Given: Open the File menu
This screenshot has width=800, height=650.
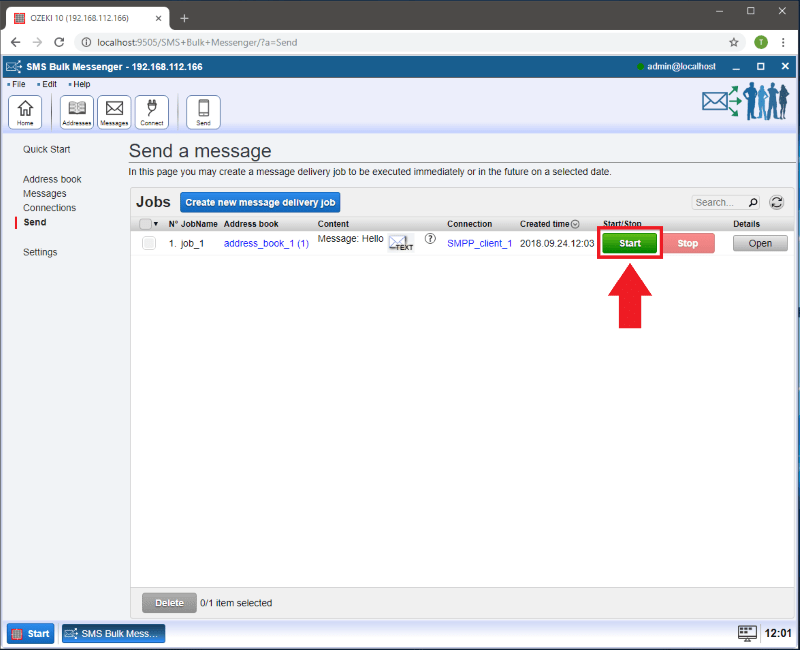Looking at the screenshot, I should [18, 84].
